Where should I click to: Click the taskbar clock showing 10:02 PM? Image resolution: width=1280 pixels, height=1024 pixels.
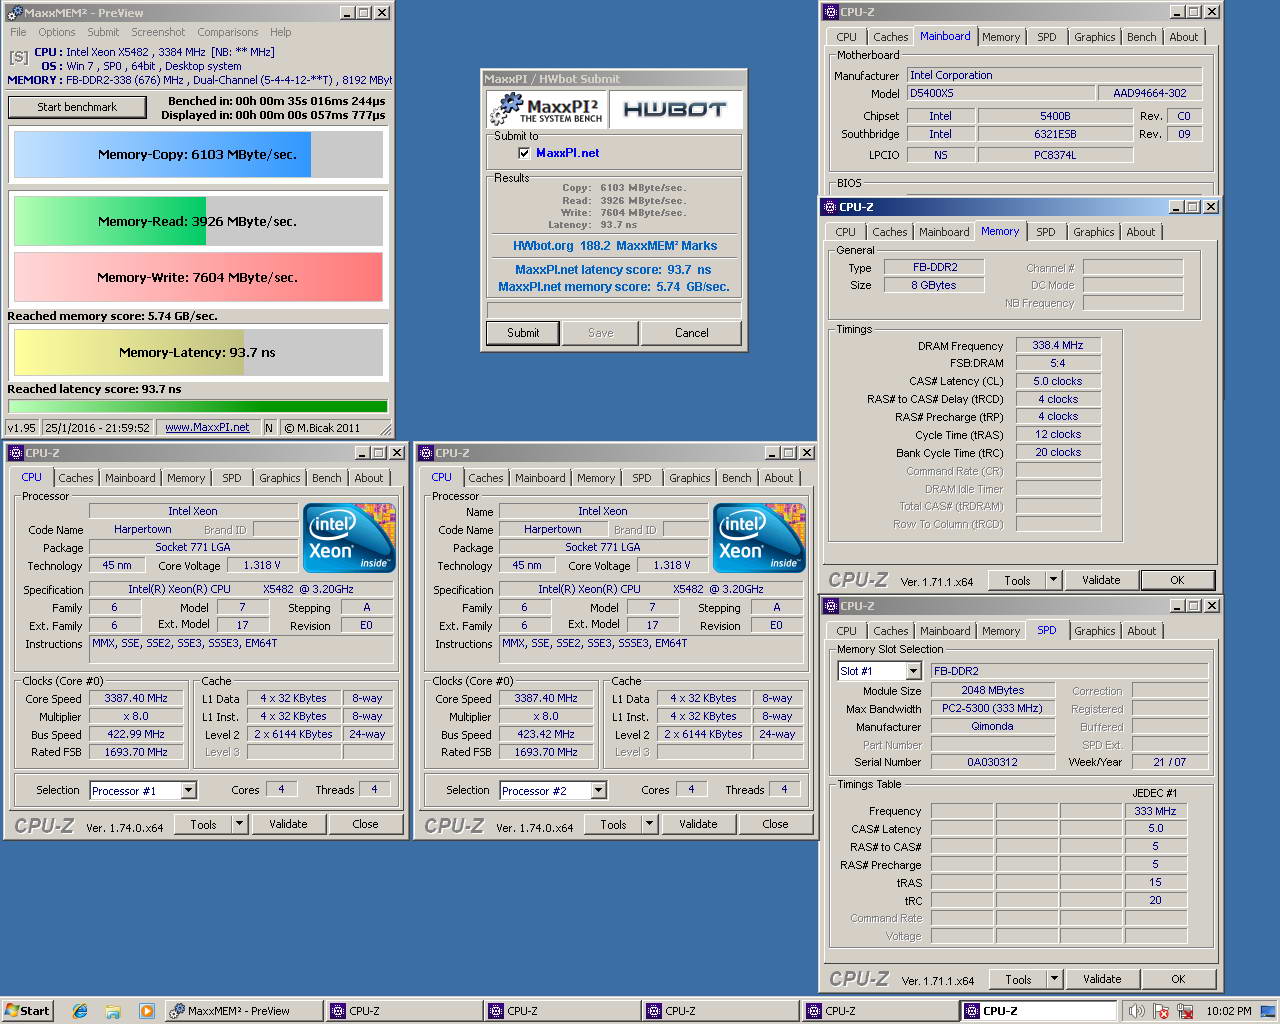1229,1011
